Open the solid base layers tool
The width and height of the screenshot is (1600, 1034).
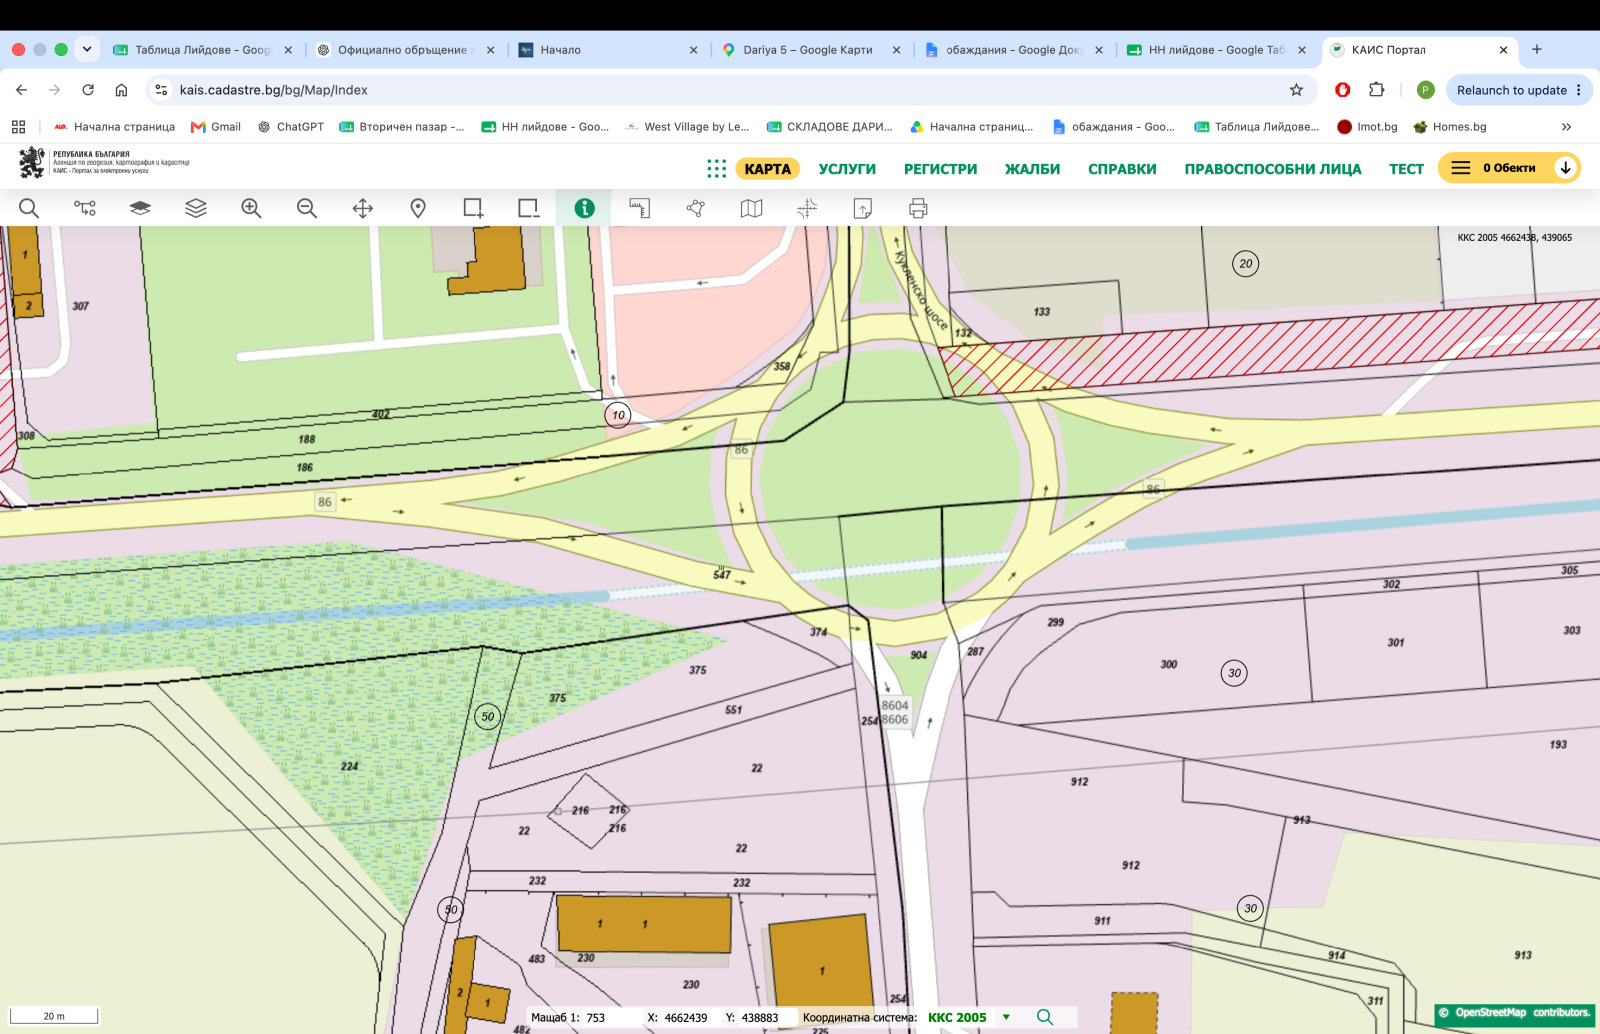[x=140, y=208]
